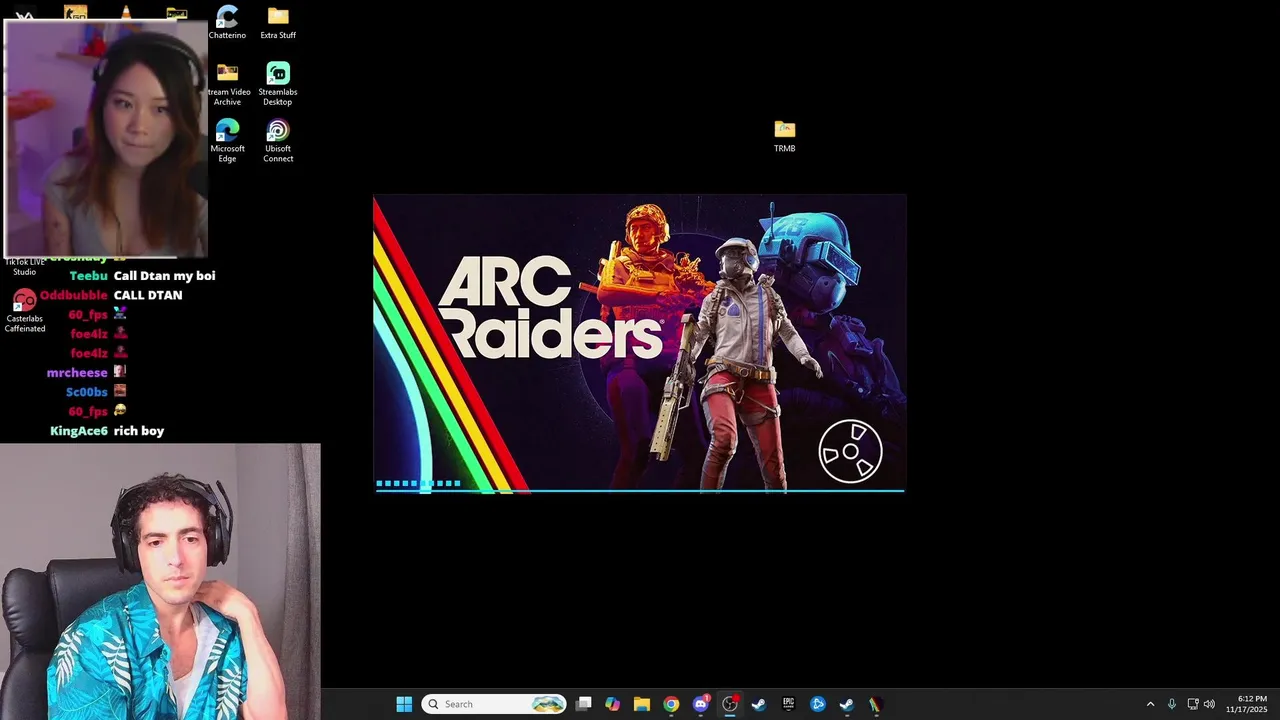Launch Streamlabs Desktop from the desktop
This screenshot has width=1280, height=720.
278,85
